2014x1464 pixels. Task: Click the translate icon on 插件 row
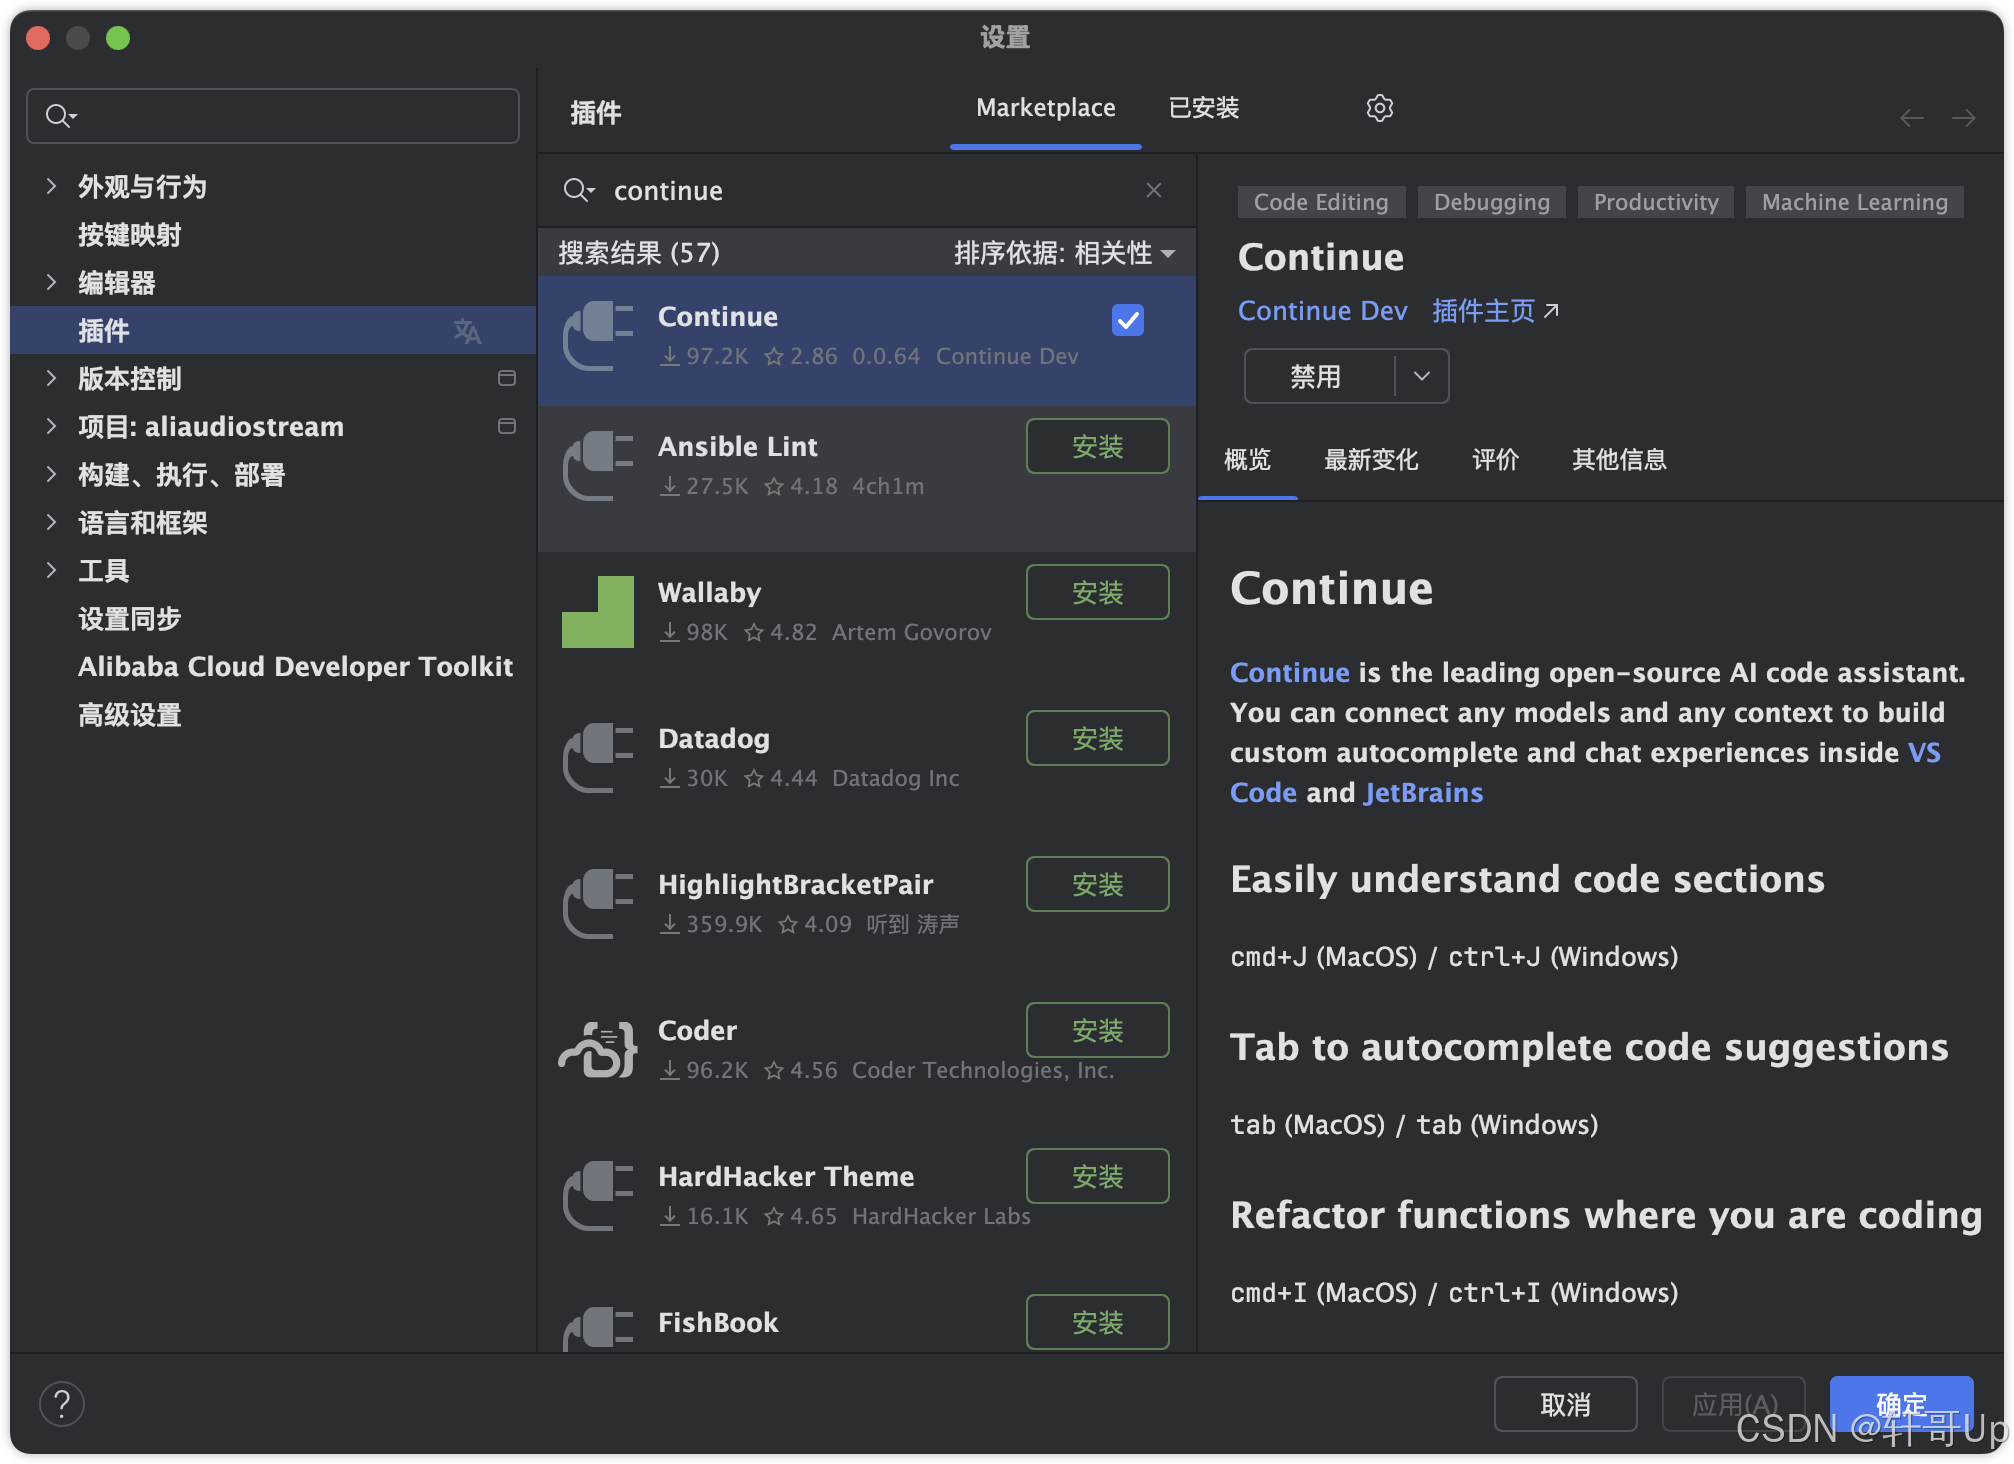(467, 331)
